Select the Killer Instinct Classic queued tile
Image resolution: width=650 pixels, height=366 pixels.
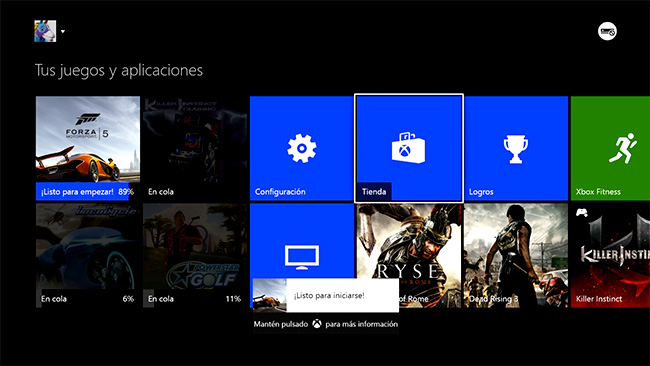pyautogui.click(x=195, y=148)
